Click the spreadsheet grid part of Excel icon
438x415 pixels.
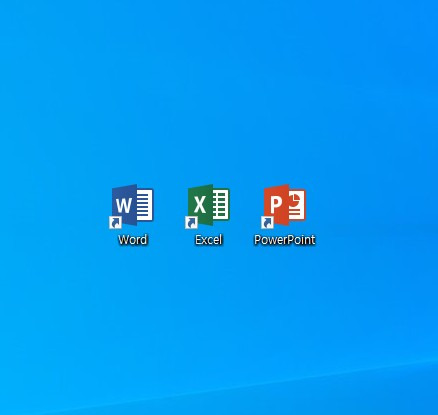tap(221, 205)
